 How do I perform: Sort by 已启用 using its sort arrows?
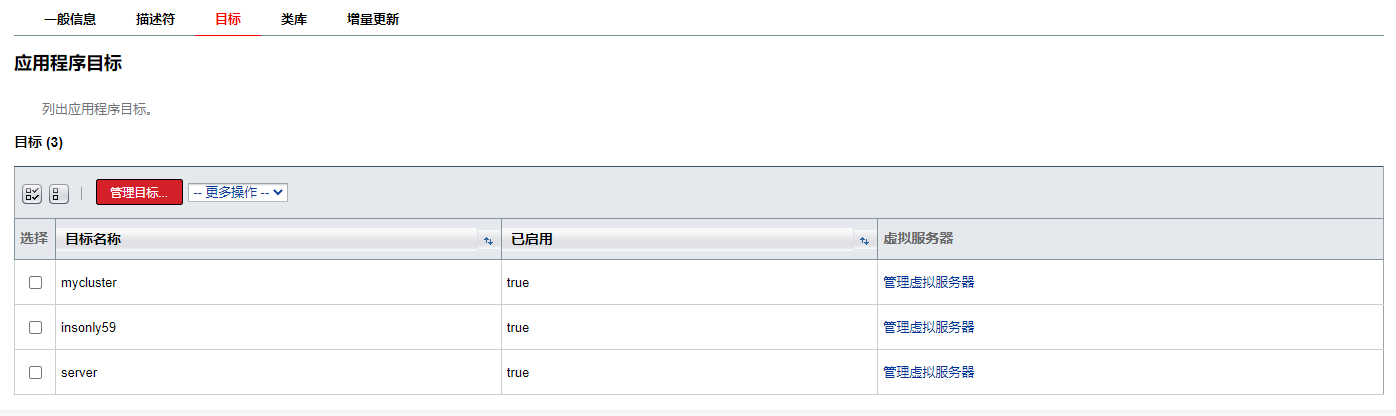[864, 240]
